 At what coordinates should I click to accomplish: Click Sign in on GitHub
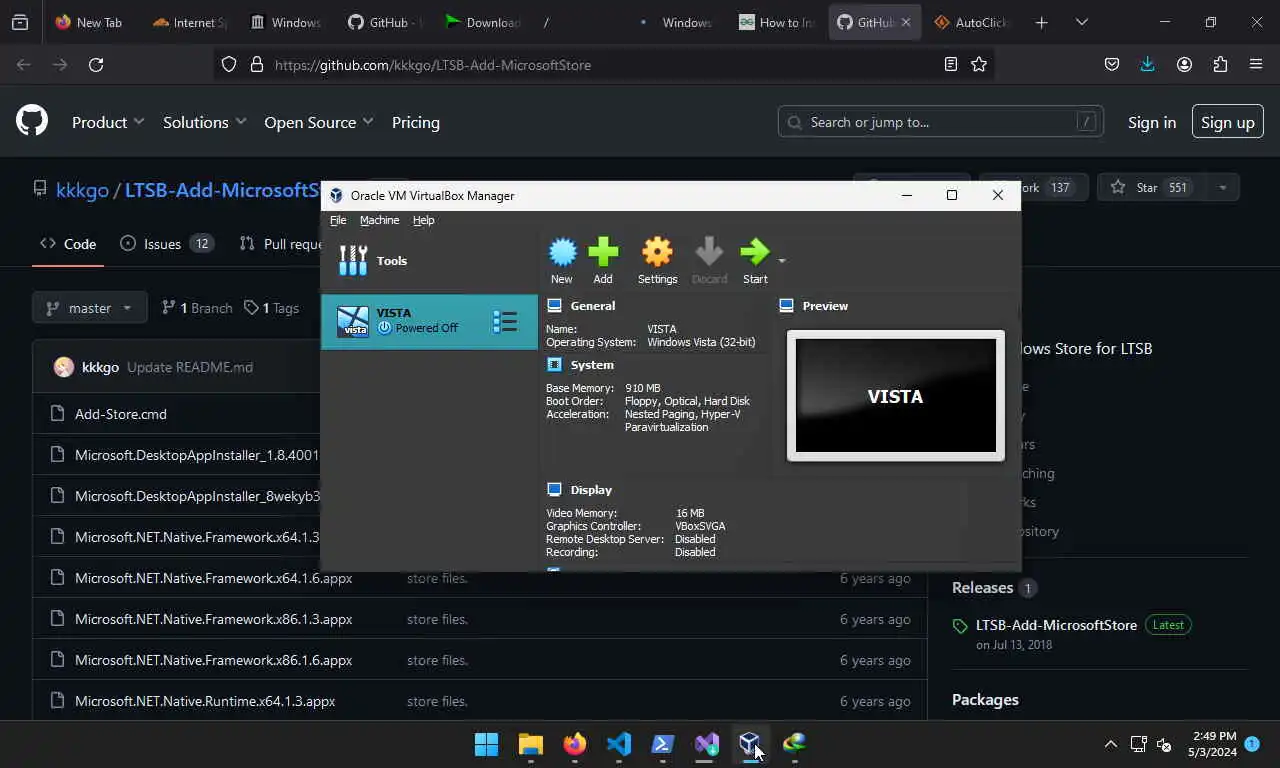(x=1152, y=122)
